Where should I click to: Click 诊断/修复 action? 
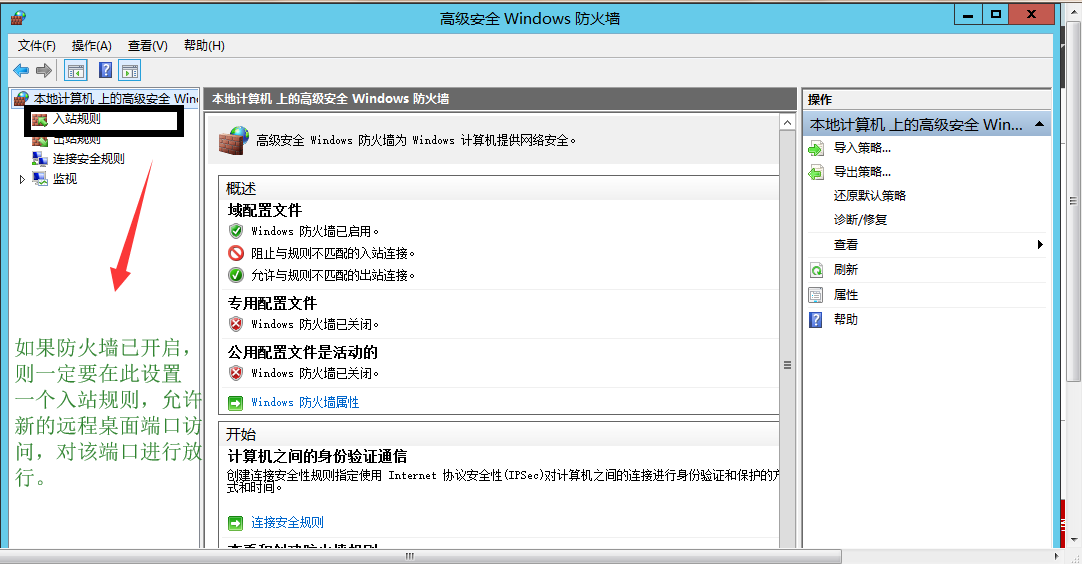coord(860,220)
